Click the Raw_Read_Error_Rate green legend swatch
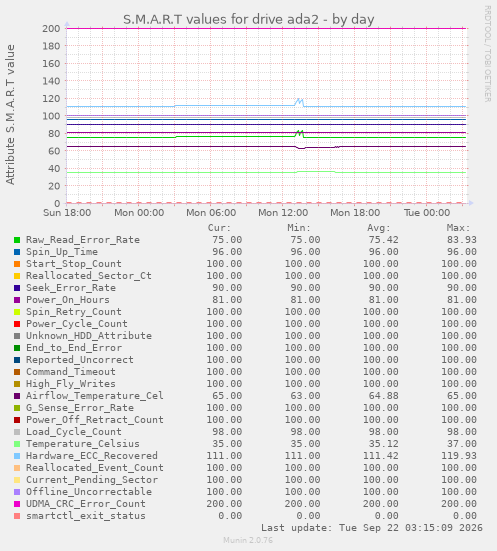 coord(17,240)
